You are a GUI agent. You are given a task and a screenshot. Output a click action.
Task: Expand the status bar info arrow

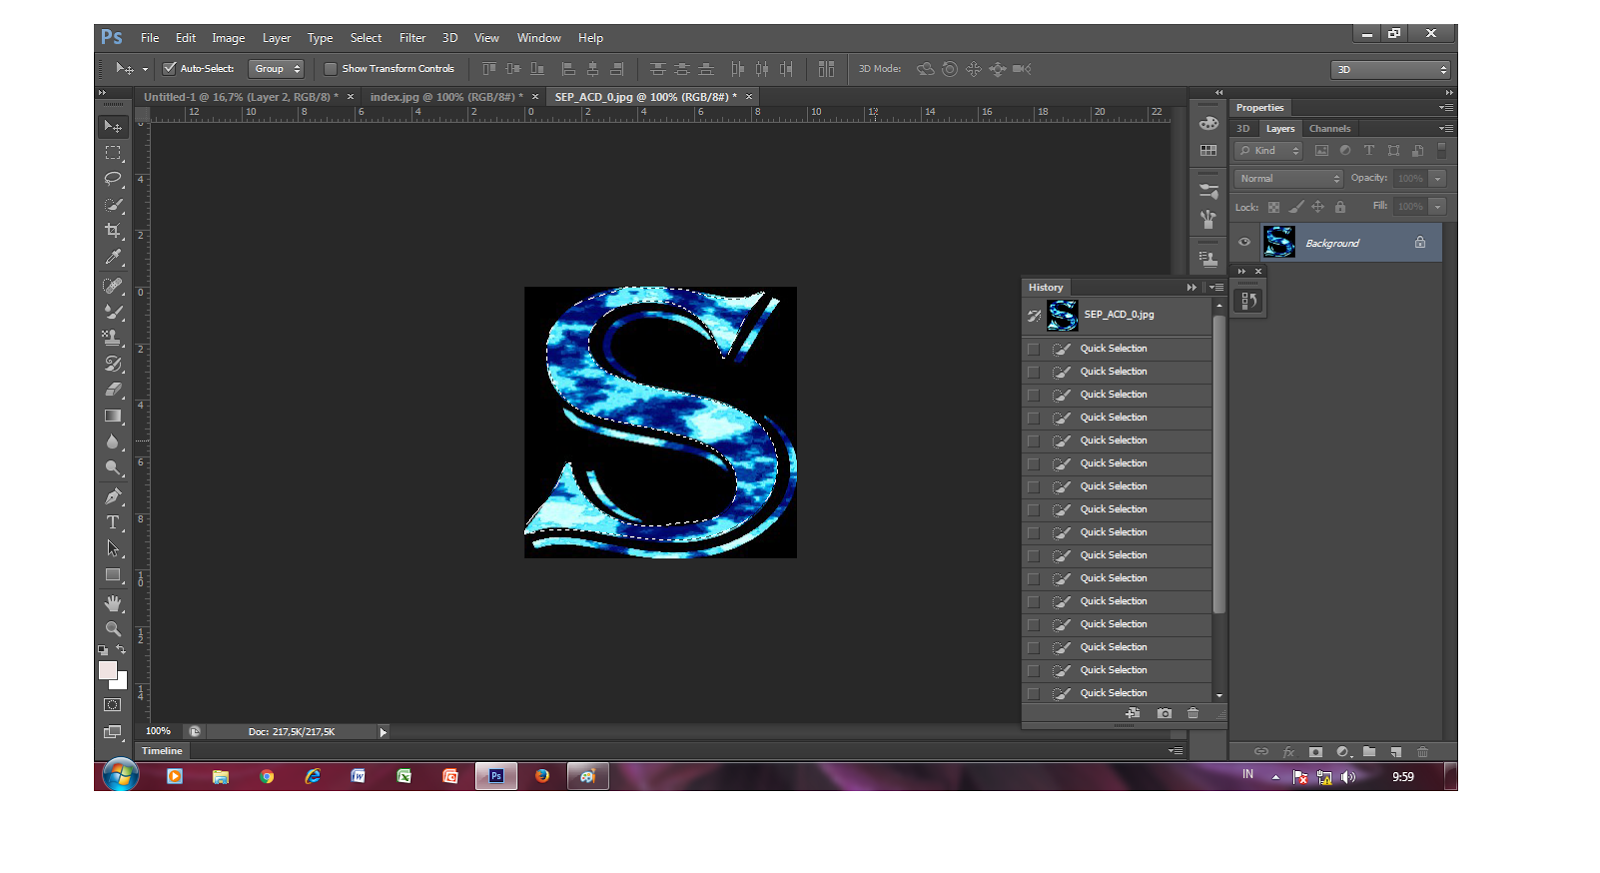(x=383, y=732)
